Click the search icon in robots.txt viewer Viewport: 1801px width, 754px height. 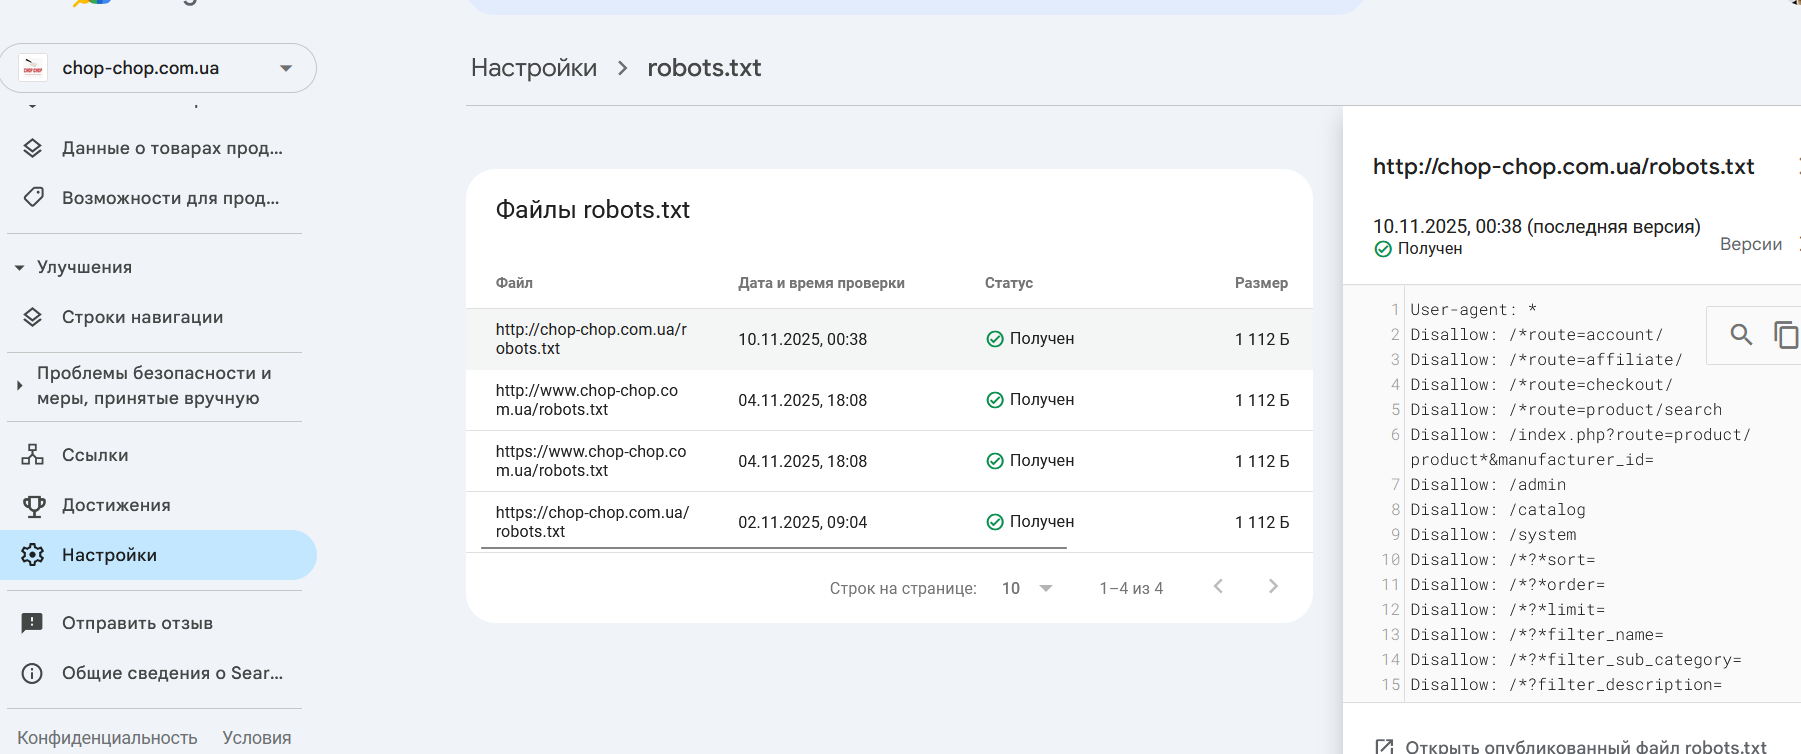(1741, 335)
